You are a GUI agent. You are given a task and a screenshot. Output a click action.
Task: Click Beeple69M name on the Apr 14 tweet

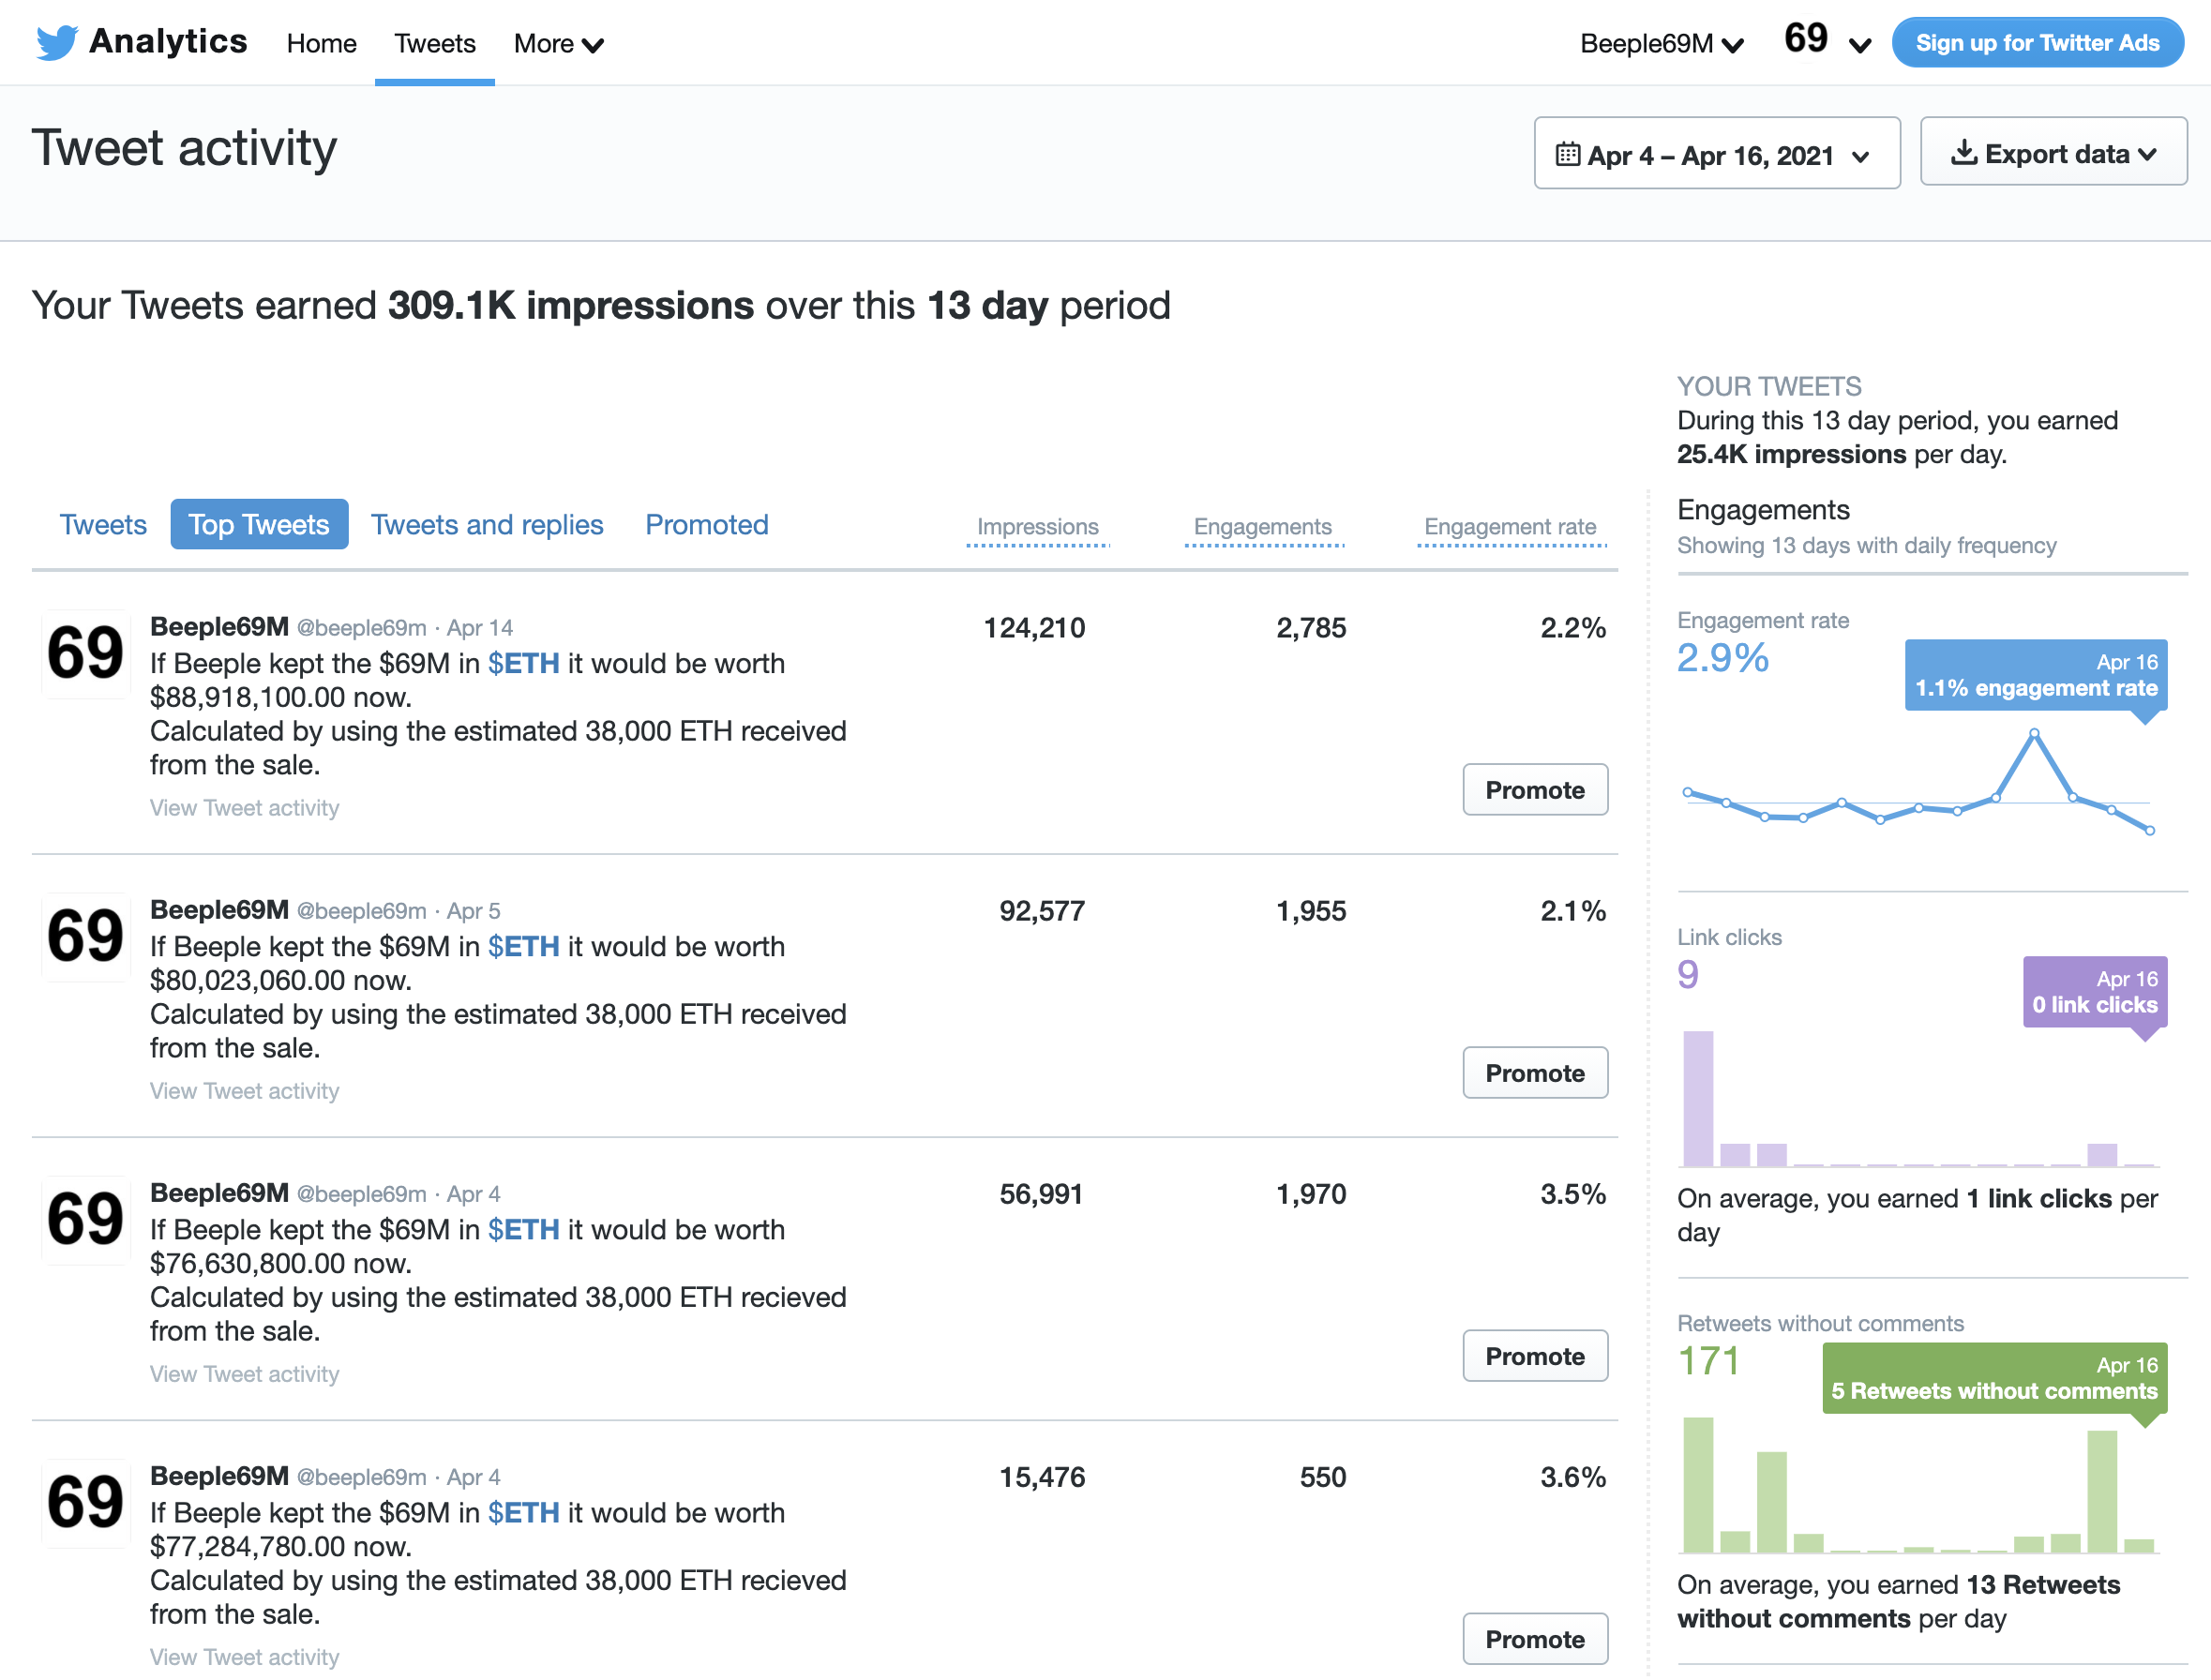click(x=219, y=627)
